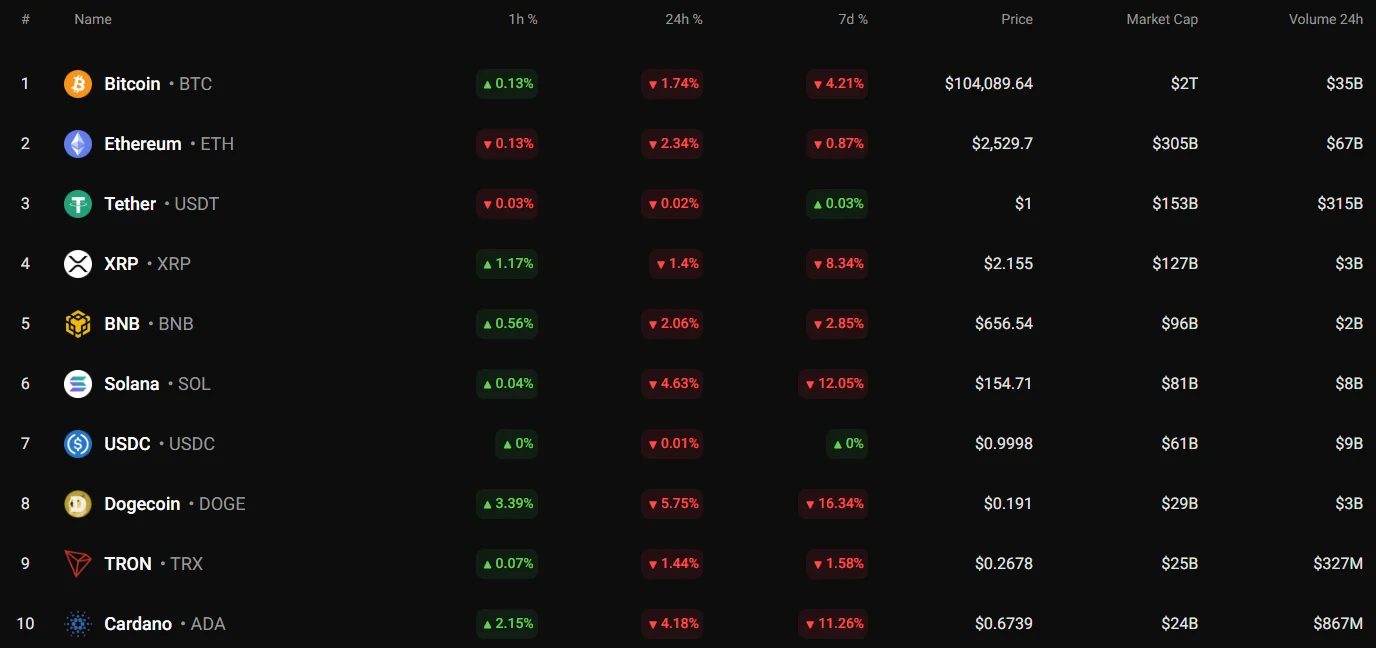Click the Solana logo icon
This screenshot has width=1376, height=648.
click(x=78, y=384)
